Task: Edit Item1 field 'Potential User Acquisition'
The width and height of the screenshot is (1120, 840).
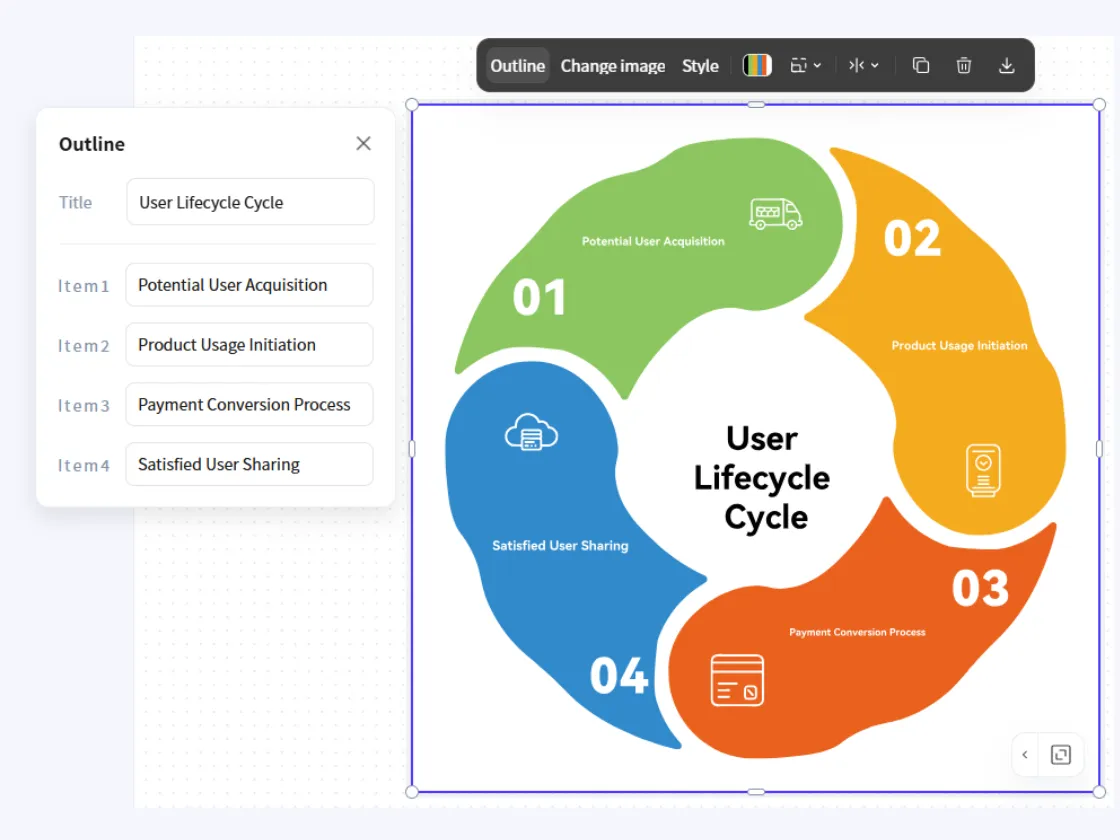Action: click(x=249, y=285)
